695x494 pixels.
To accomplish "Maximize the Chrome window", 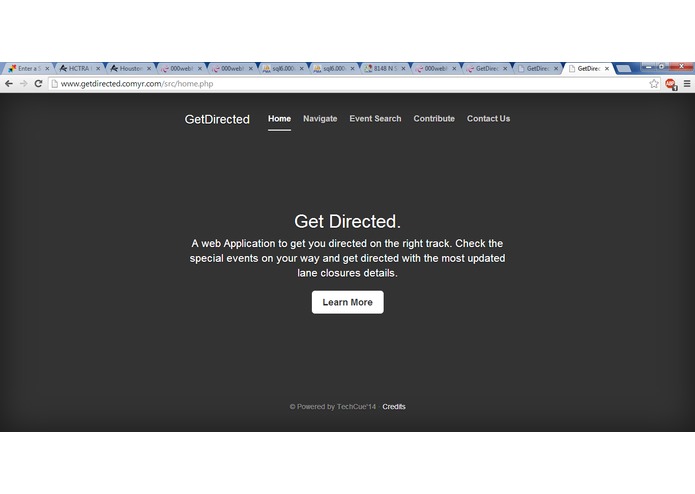I will point(662,66).
